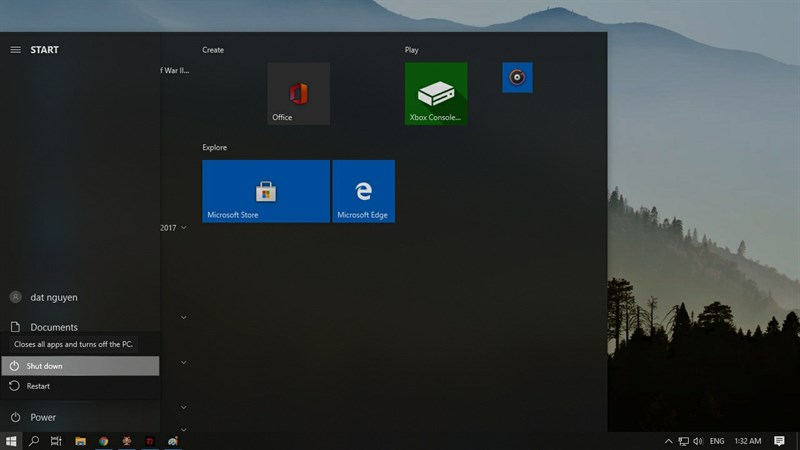The width and height of the screenshot is (800, 450).
Task: Launch Microsoft Edge tile
Action: click(364, 191)
